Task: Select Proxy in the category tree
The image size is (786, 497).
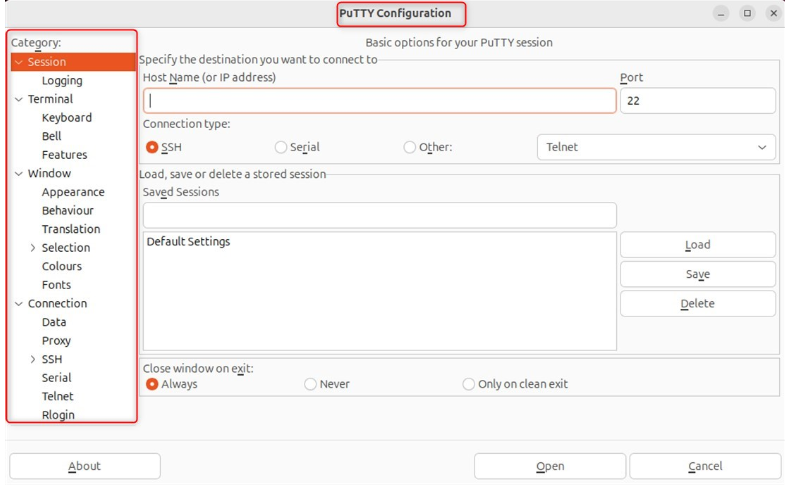Action: [56, 341]
